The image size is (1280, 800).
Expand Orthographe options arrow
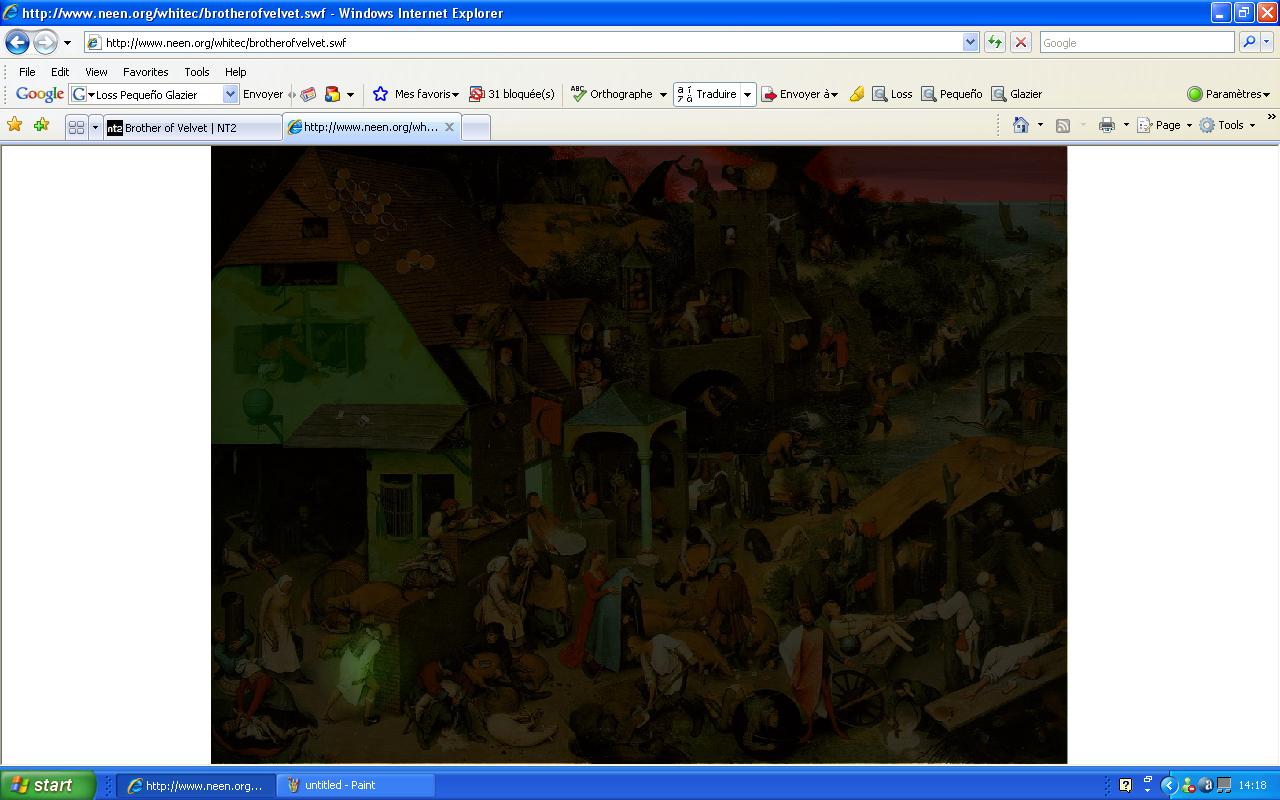663,95
